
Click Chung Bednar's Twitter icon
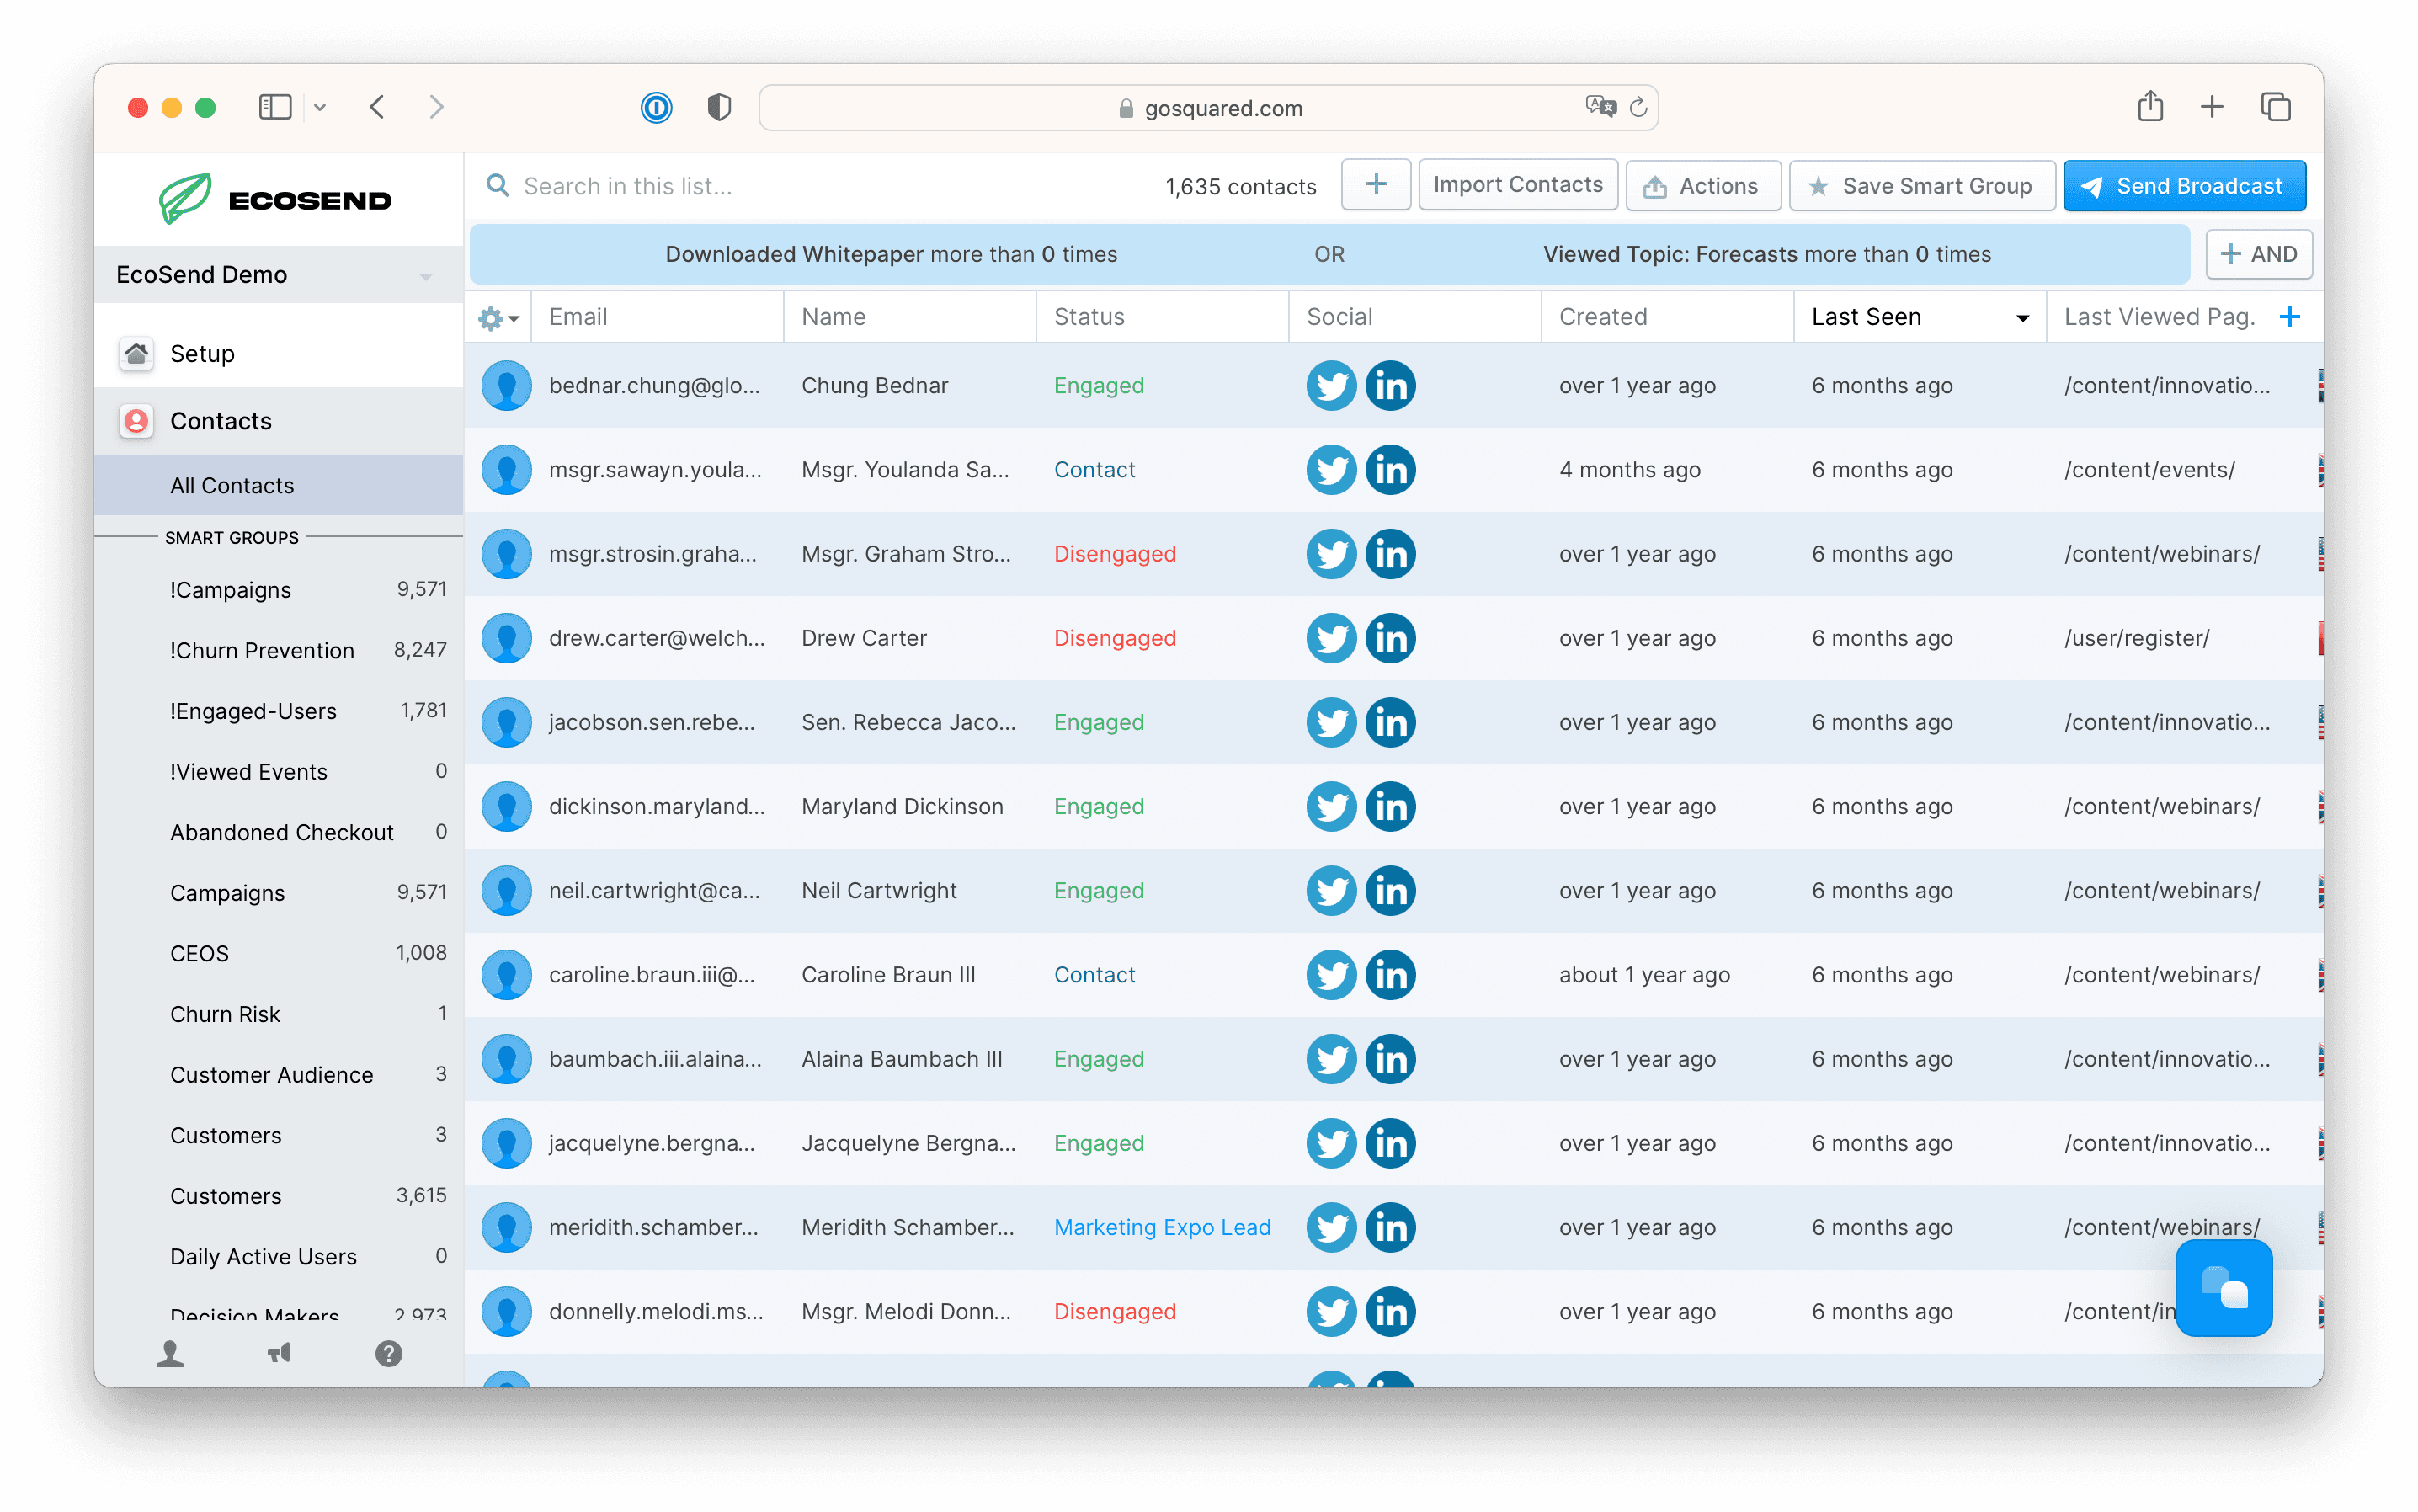(x=1330, y=386)
